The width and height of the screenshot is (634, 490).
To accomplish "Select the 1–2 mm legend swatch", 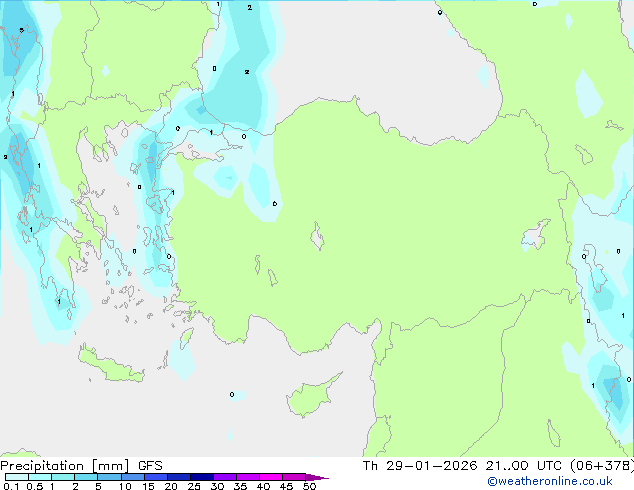I will coord(63,477).
